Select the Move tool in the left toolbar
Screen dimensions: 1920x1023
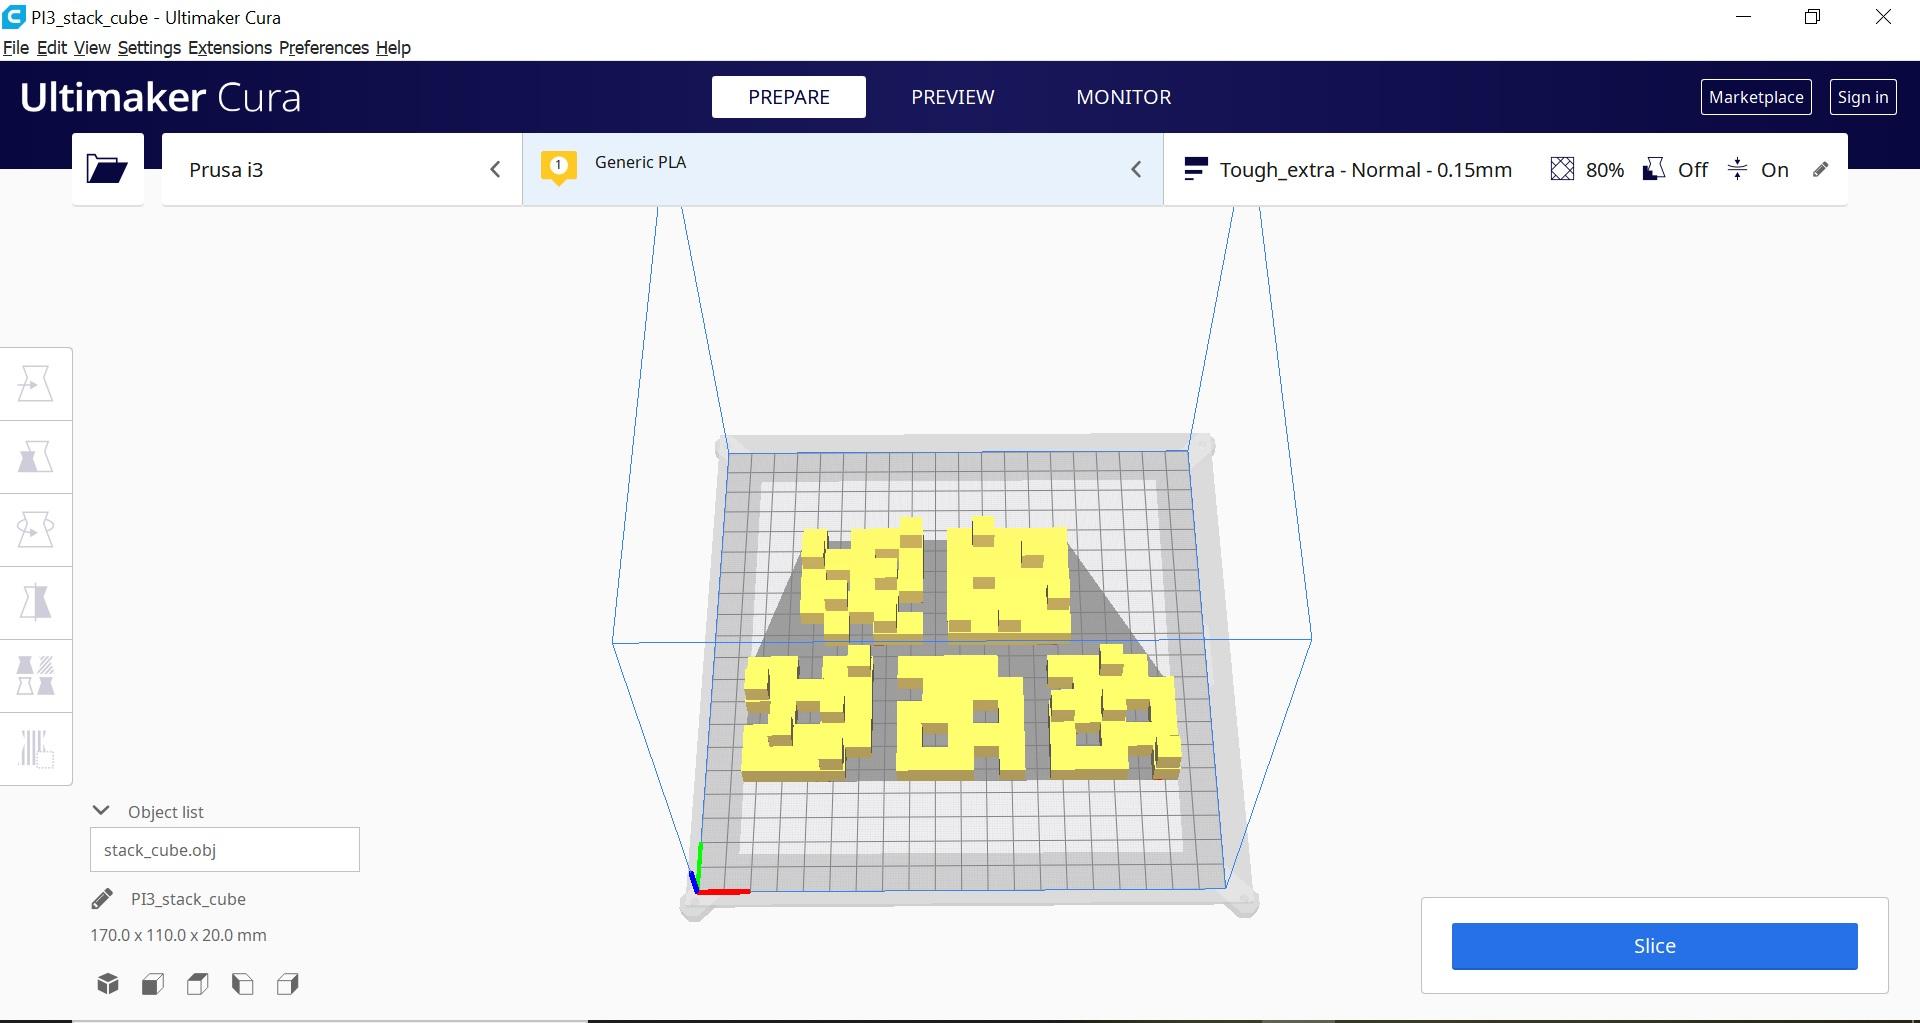(35, 384)
